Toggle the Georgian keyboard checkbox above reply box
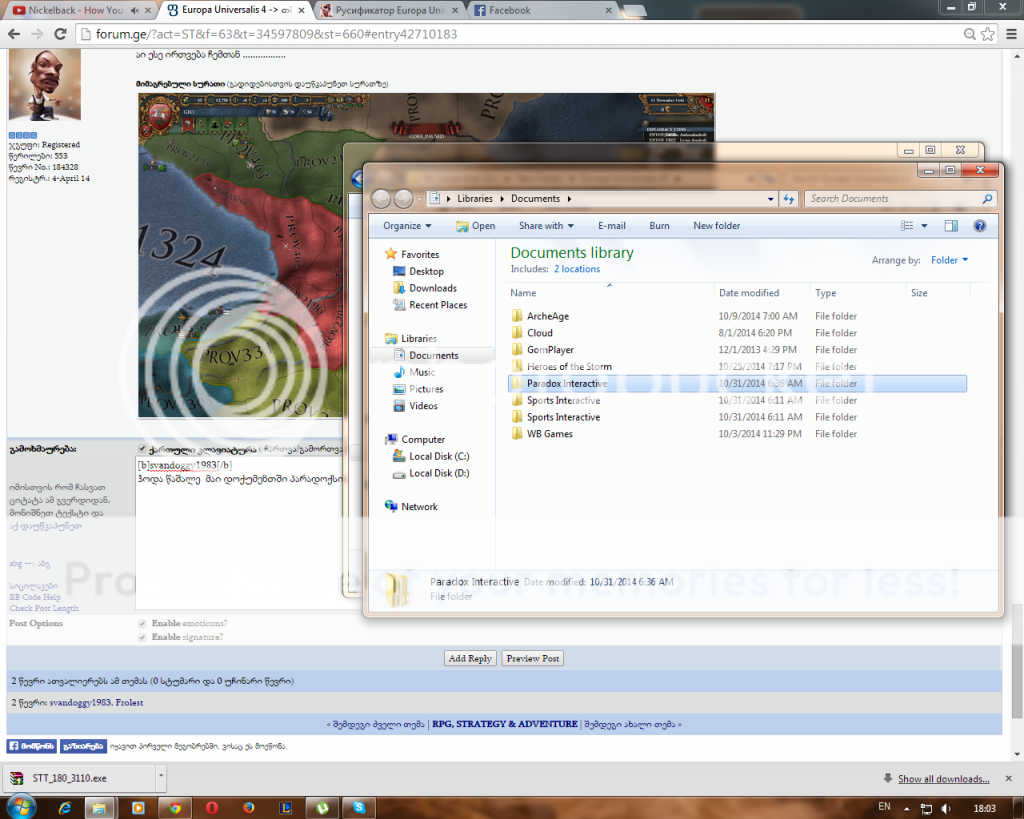The width and height of the screenshot is (1024, 819). coord(143,449)
